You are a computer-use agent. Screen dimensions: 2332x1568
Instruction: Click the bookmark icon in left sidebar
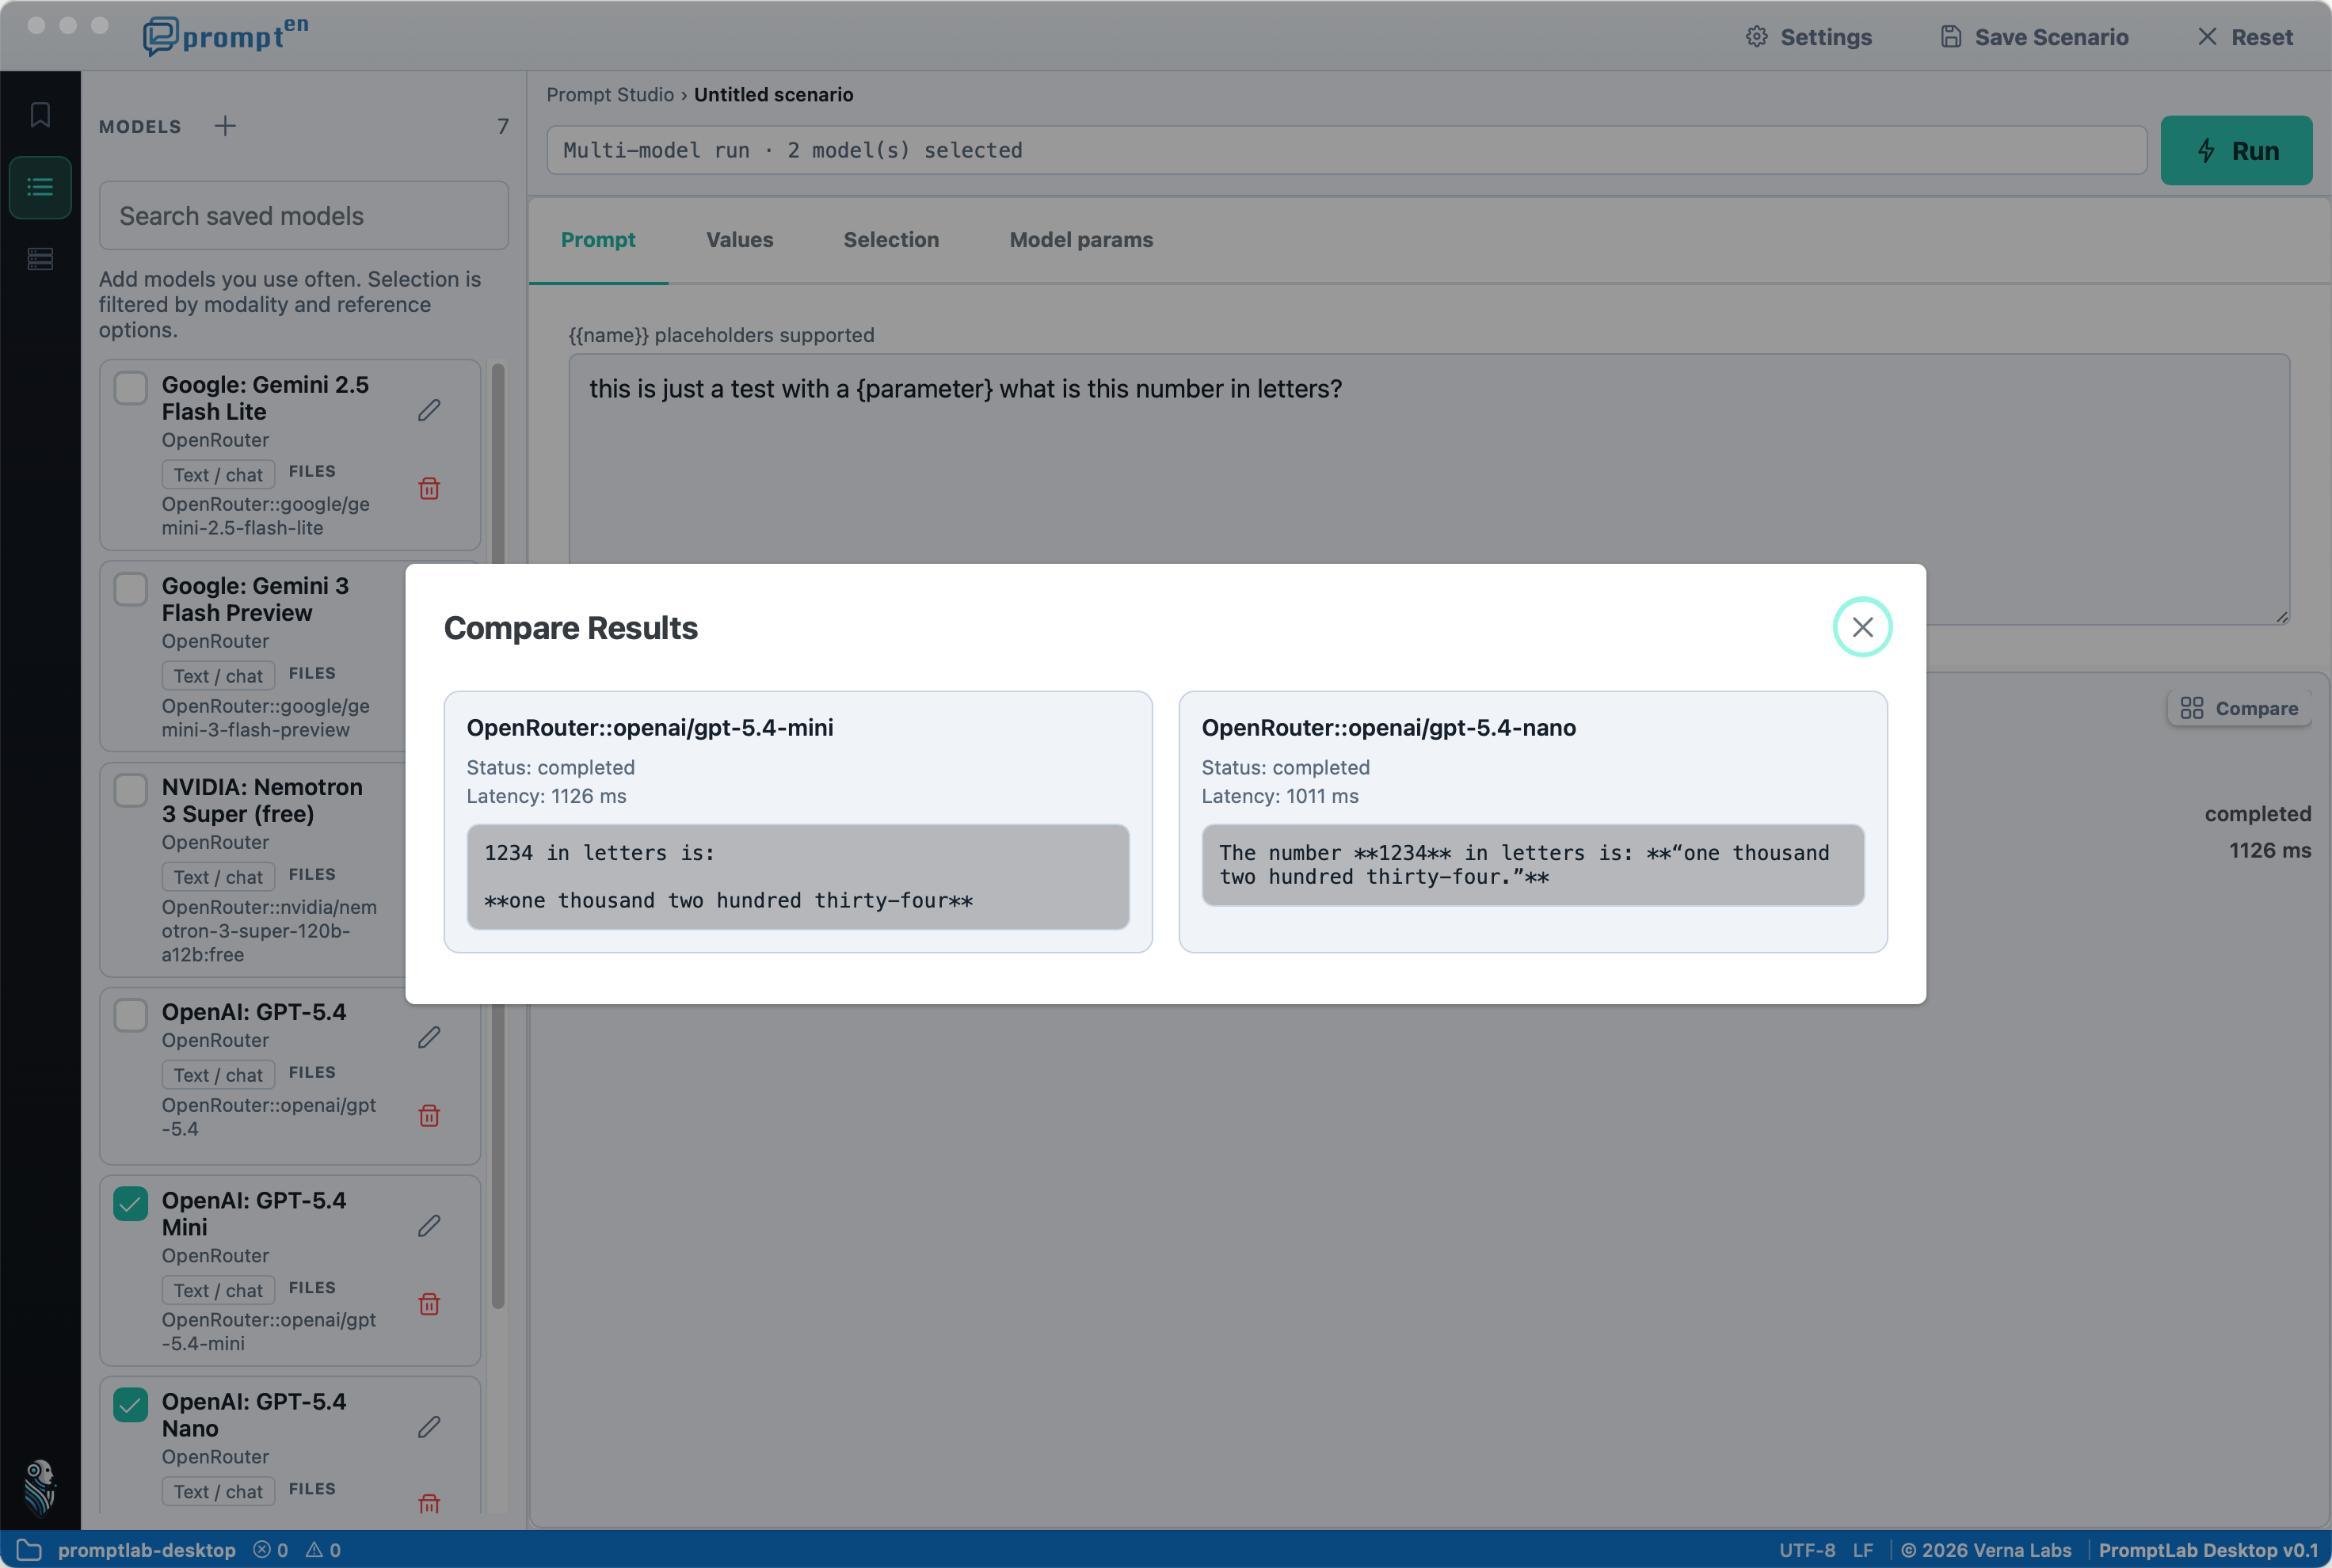pyautogui.click(x=40, y=115)
